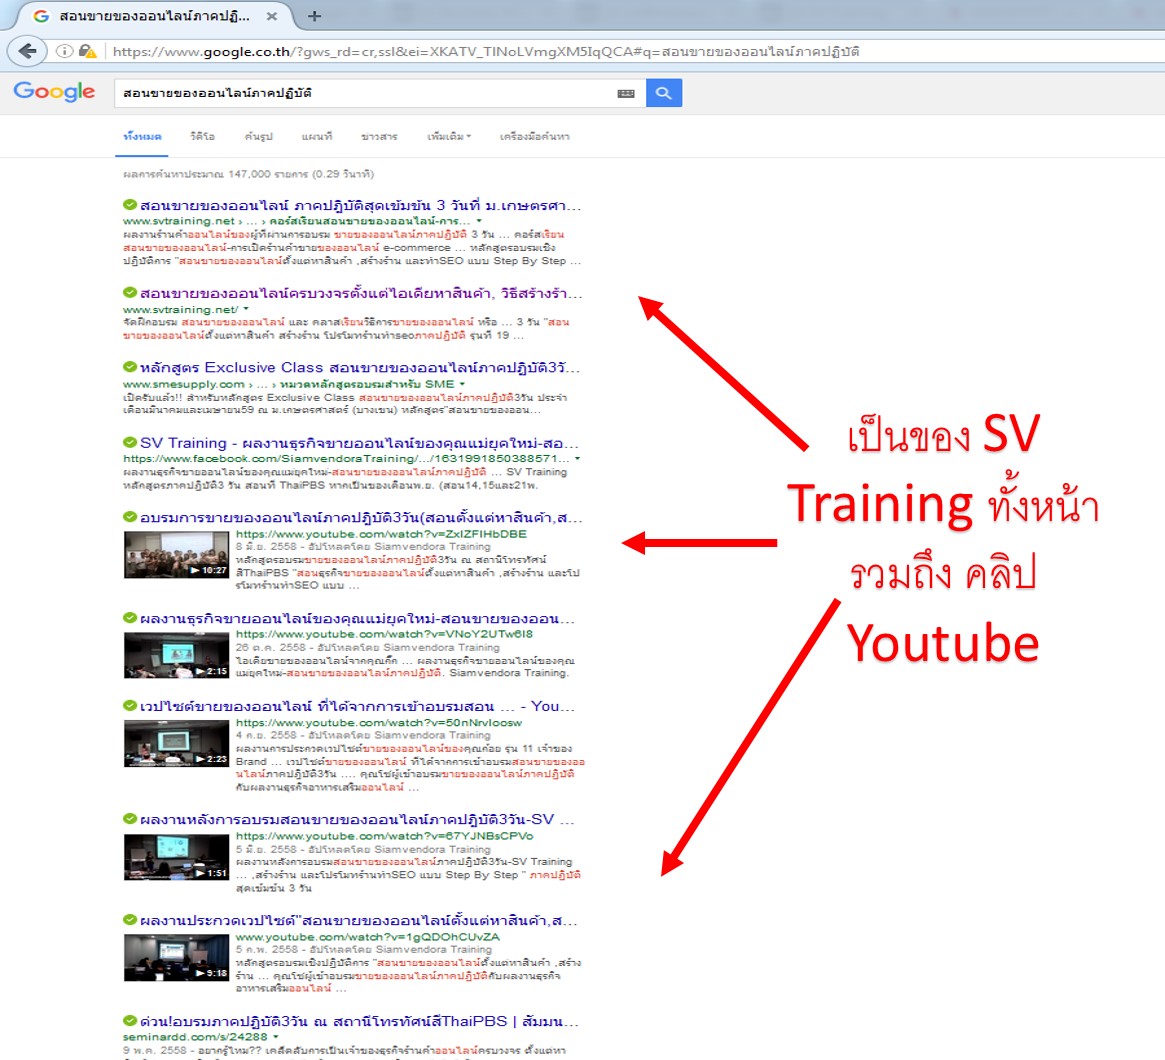Open result 'อบรมการขายของออนไลน์ภาคปฏิบัติ3วัน(สอนตั้งแต่หาสินค้า'
The image size is (1165, 1060).
(x=361, y=517)
